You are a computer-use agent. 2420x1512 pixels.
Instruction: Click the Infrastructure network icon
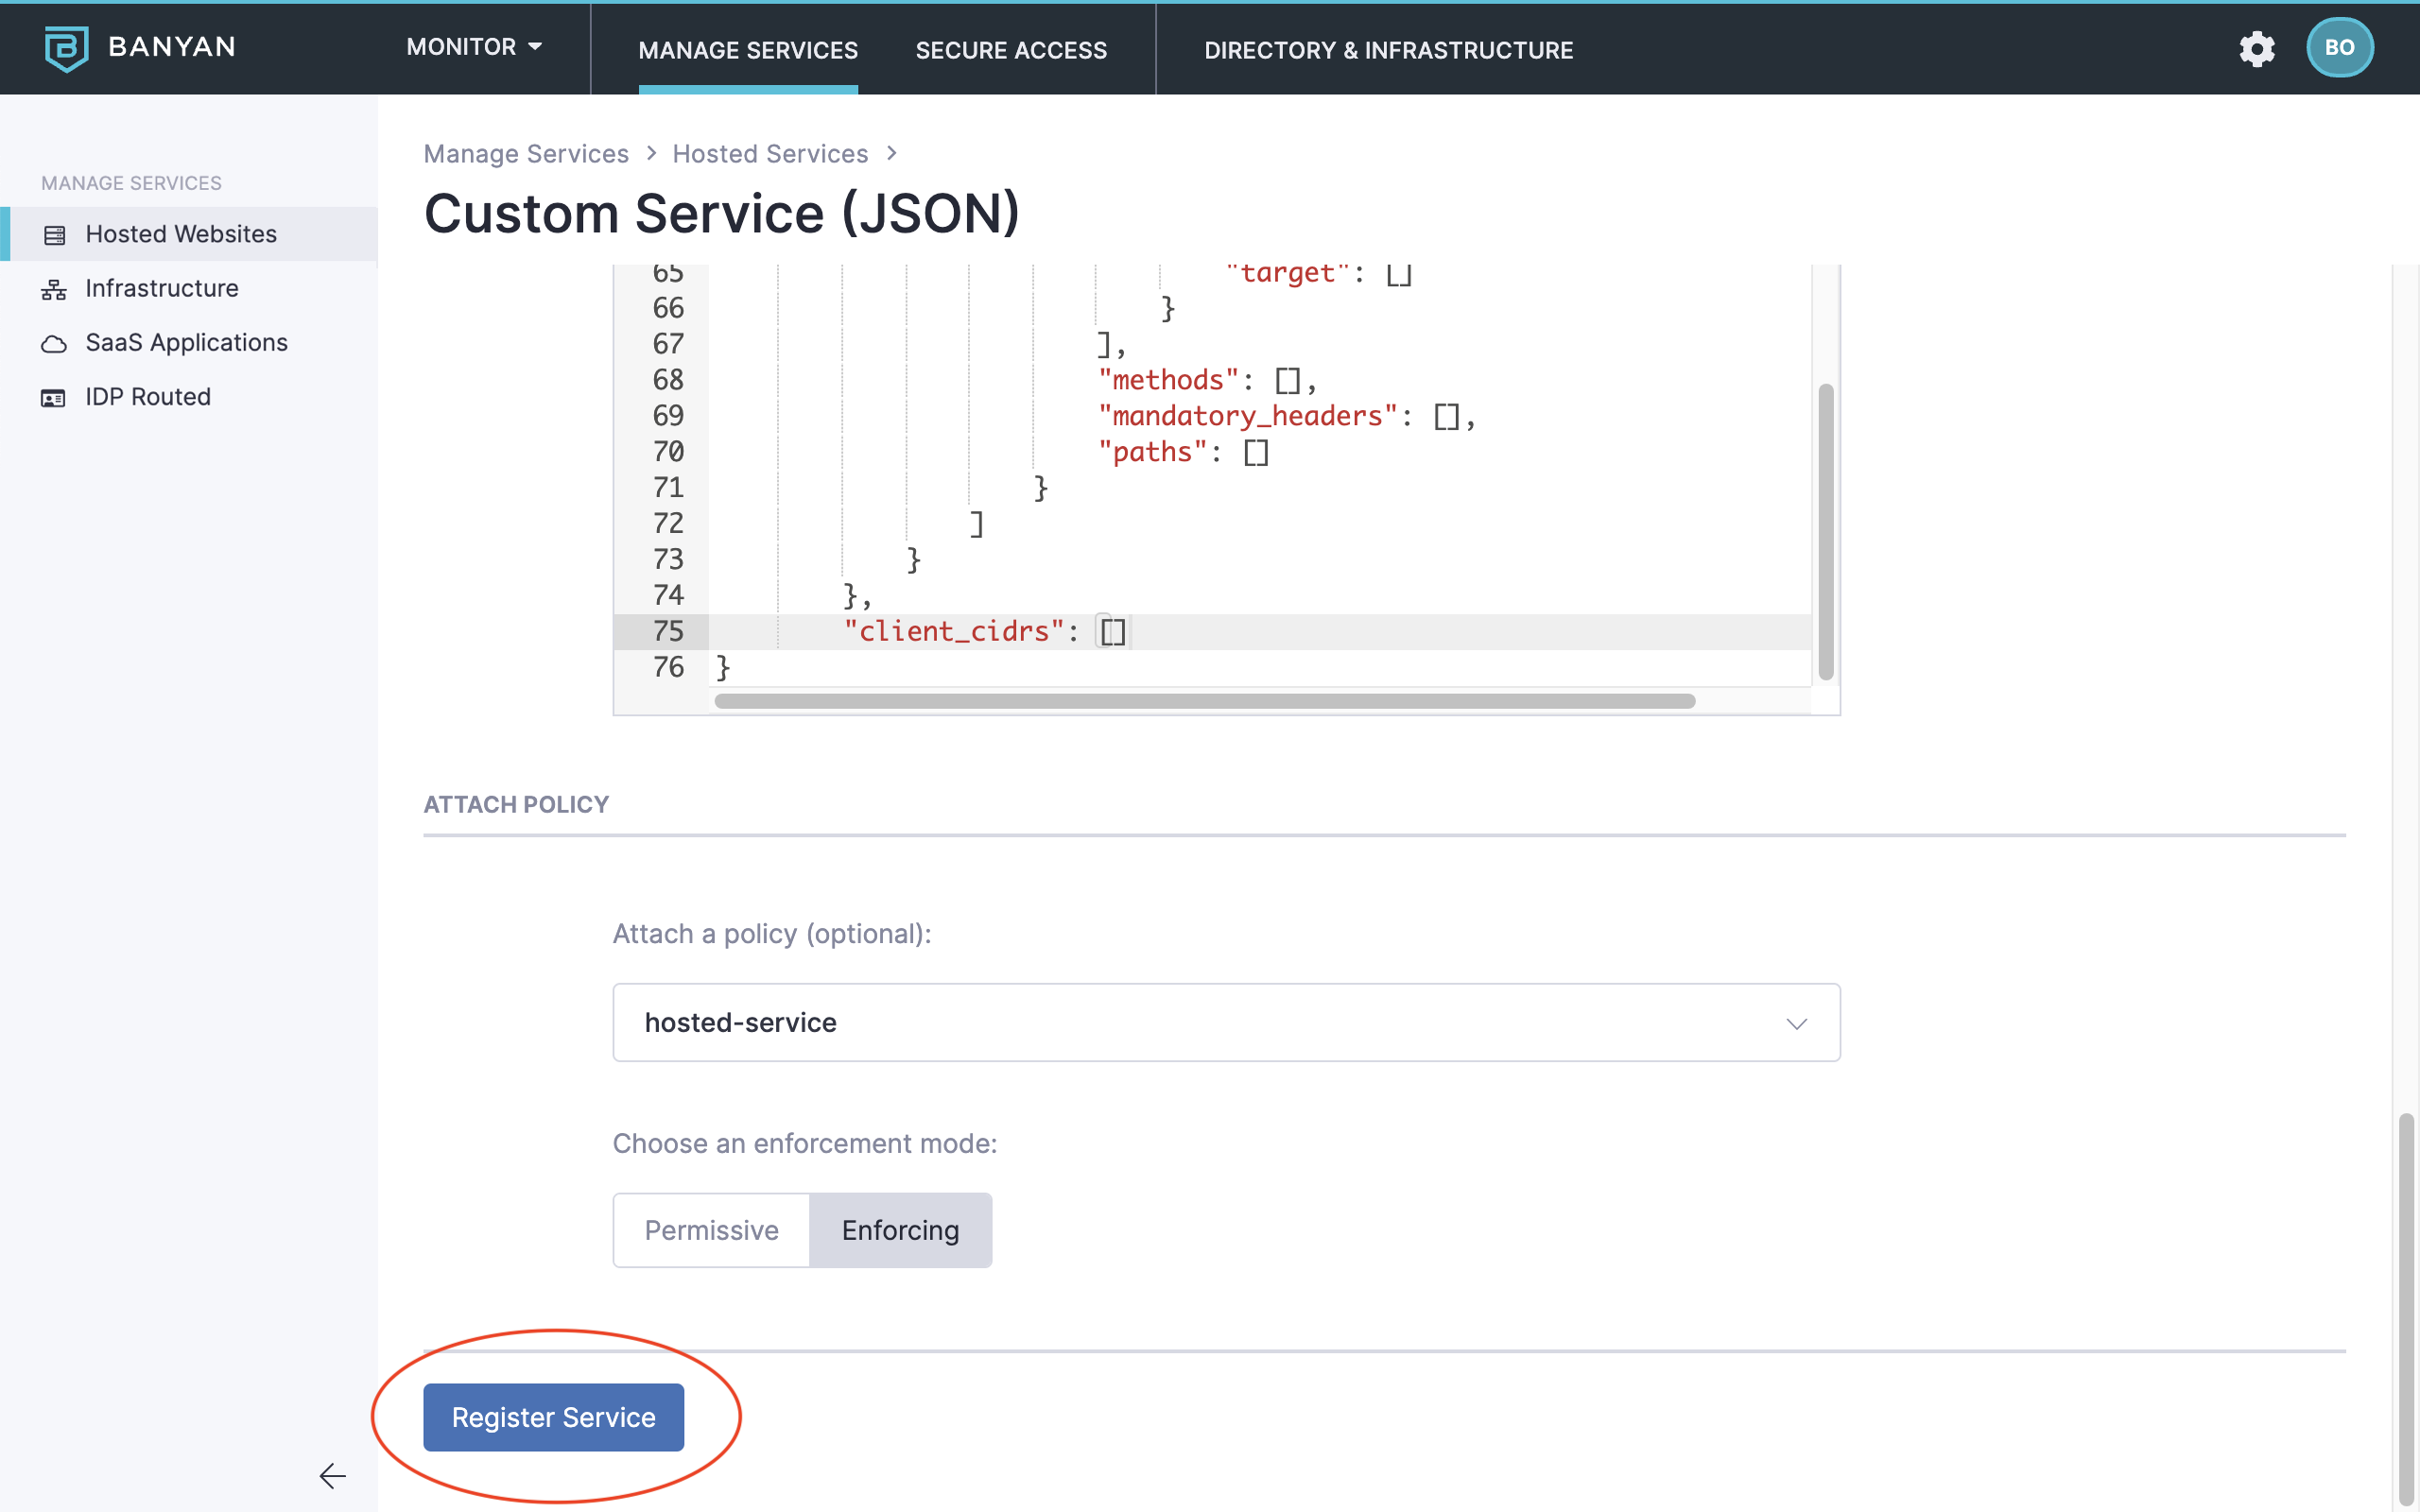(54, 289)
